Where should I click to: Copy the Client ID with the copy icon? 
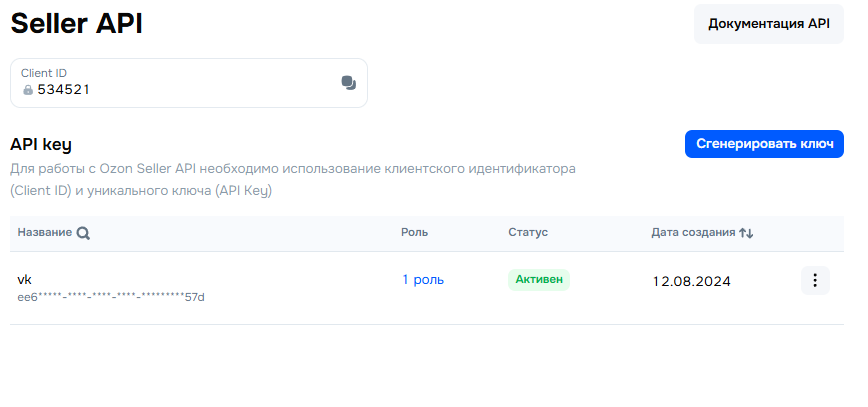348,83
